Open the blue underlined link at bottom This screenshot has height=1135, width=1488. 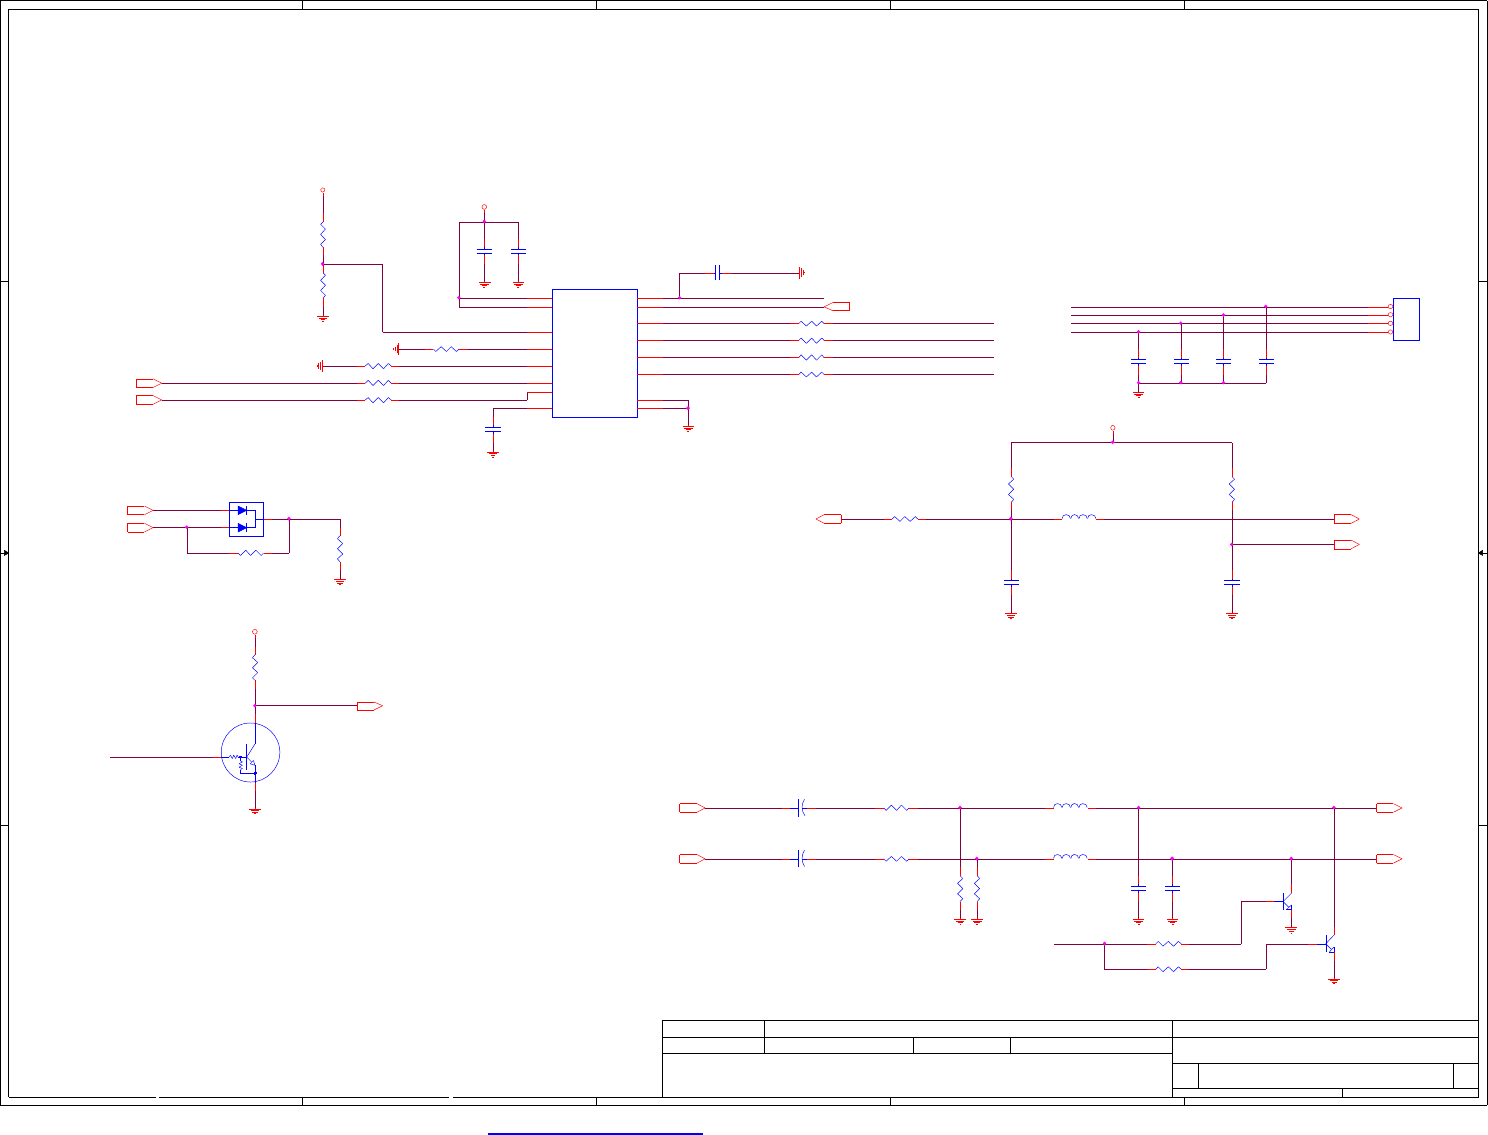pos(596,1133)
